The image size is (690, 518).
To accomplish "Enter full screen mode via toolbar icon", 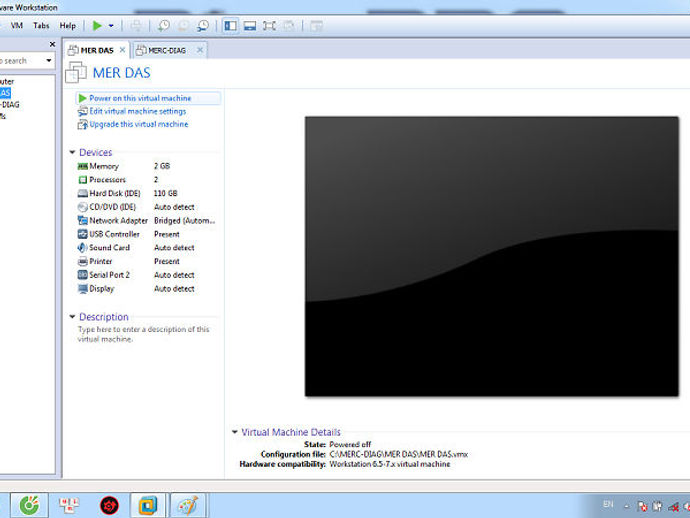I will click(x=269, y=26).
